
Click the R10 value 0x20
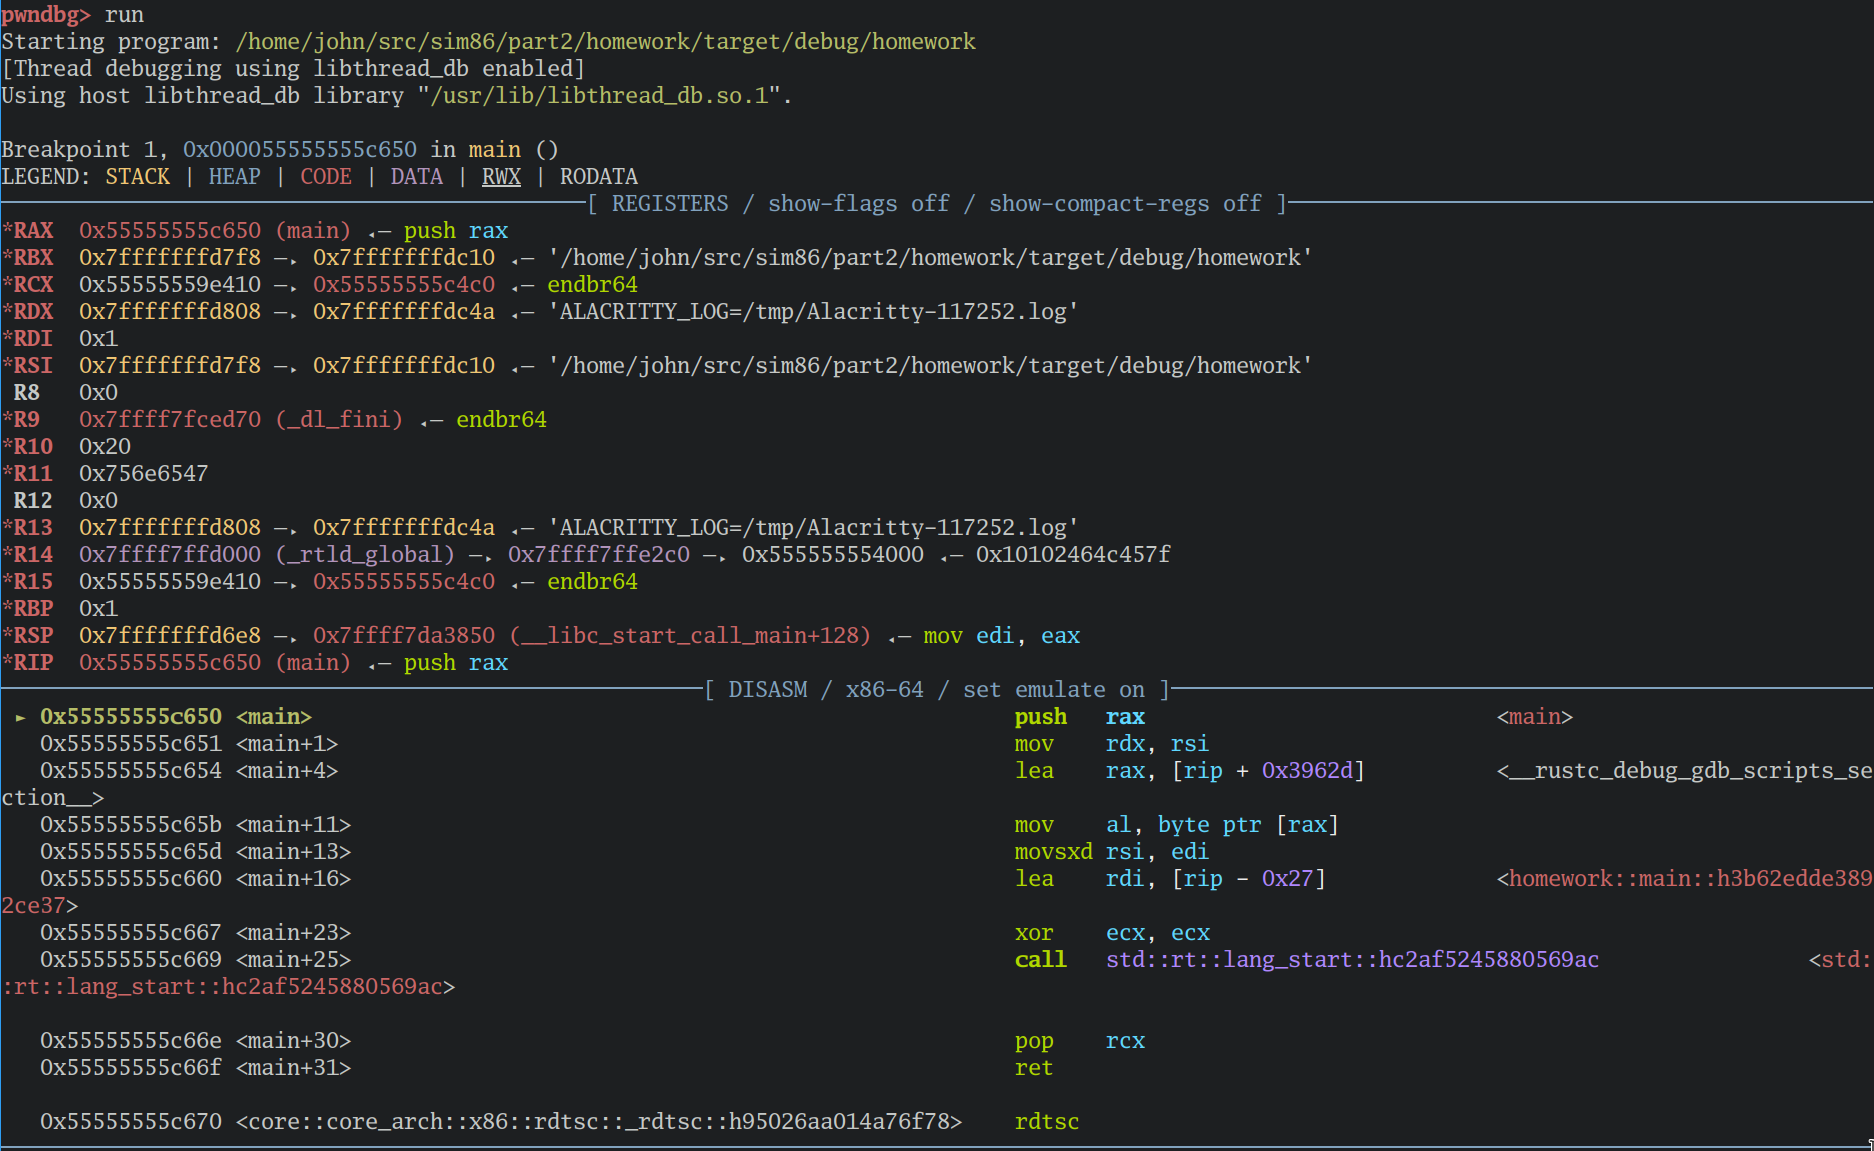coord(105,446)
